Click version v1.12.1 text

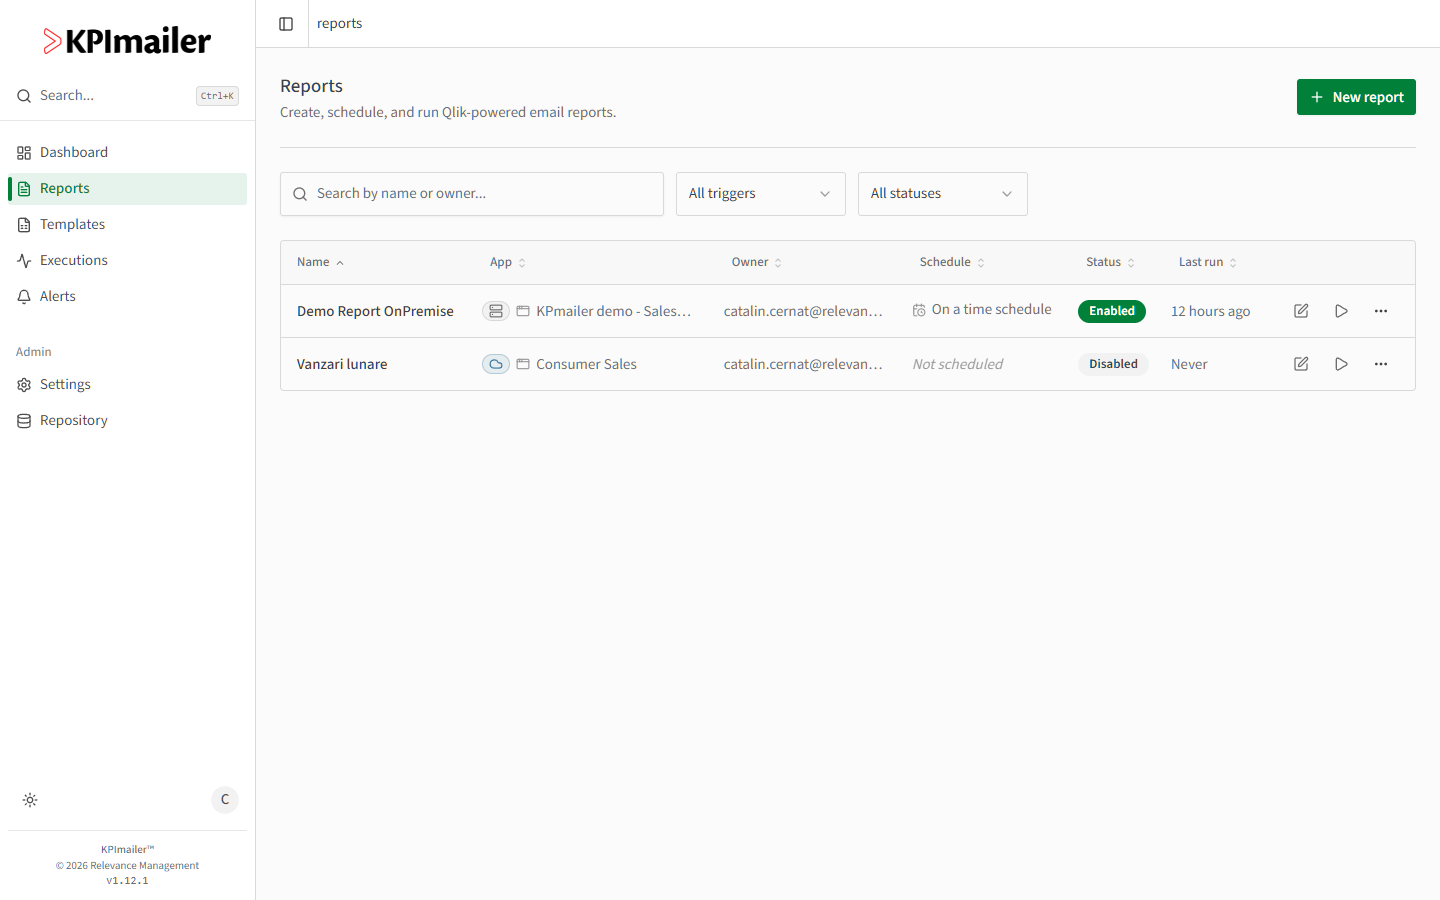click(127, 881)
